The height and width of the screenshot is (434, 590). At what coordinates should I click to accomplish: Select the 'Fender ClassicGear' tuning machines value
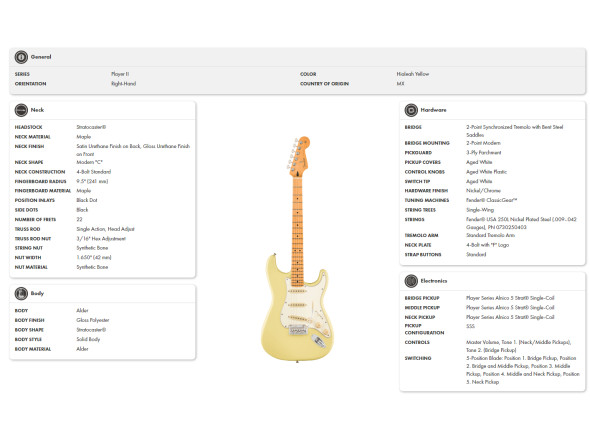492,200
